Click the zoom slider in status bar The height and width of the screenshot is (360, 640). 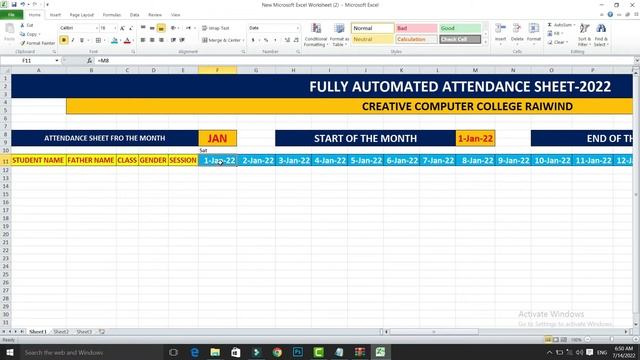(x=611, y=340)
